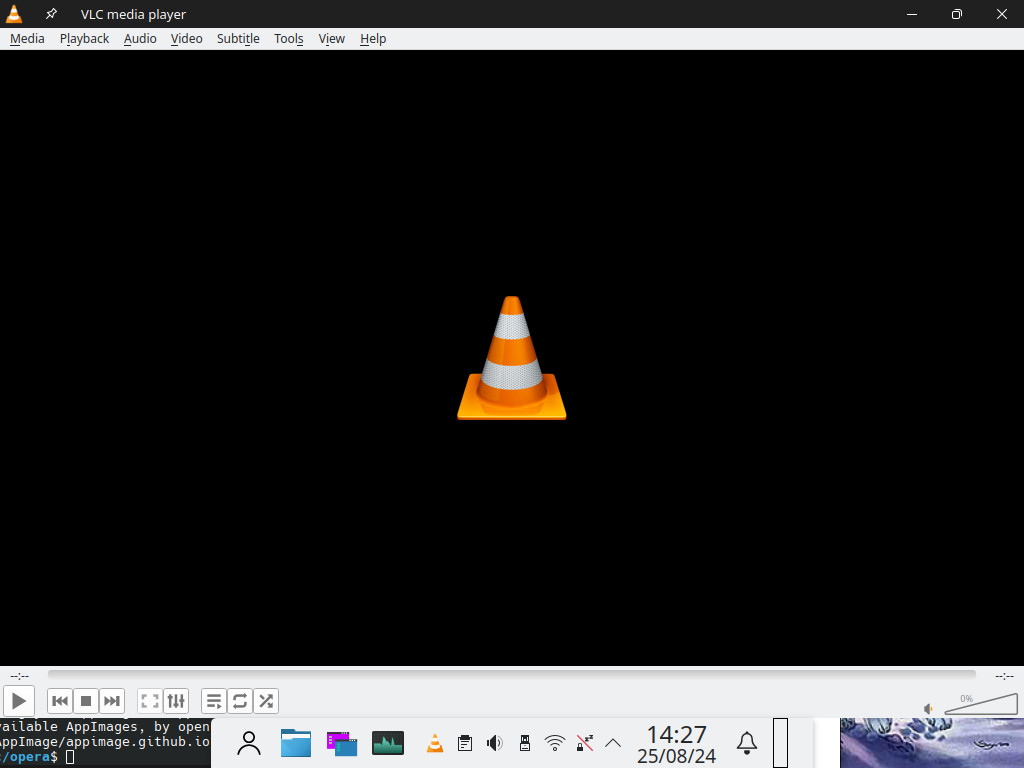
Task: Click the wallpaper thumbnail at bottom right
Action: tap(932, 743)
